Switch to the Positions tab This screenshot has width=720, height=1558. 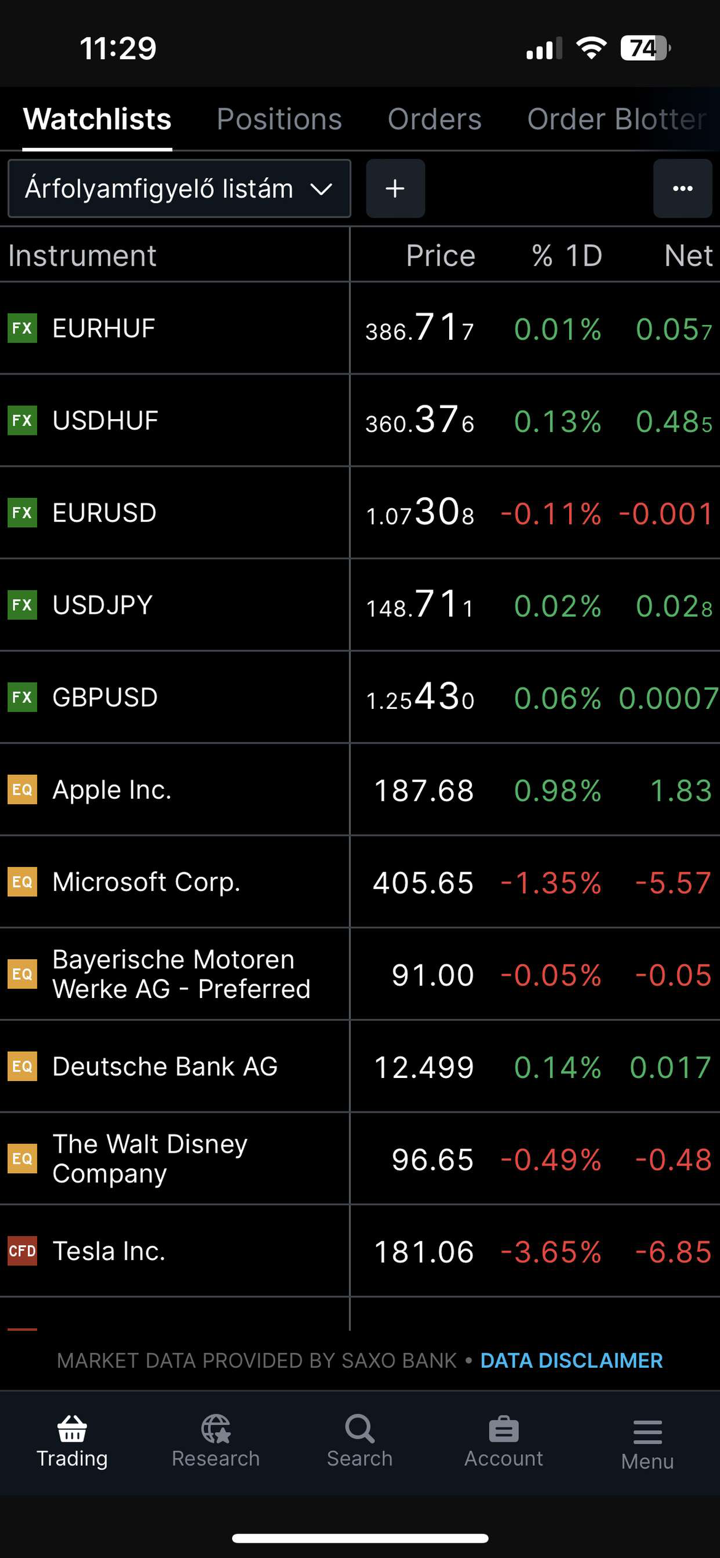click(279, 119)
